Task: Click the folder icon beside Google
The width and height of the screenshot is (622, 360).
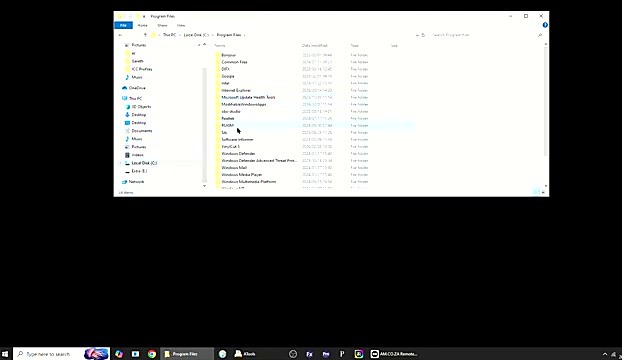Action: coord(217,76)
